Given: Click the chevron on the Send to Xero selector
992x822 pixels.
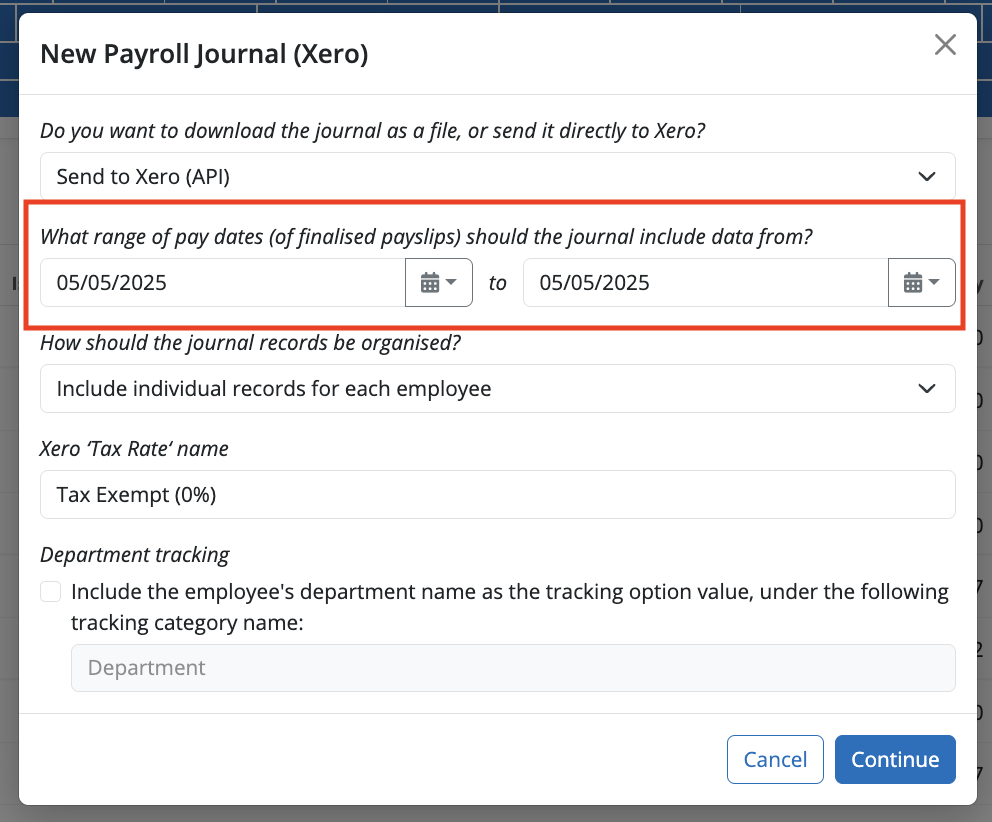Looking at the screenshot, I should coord(927,176).
